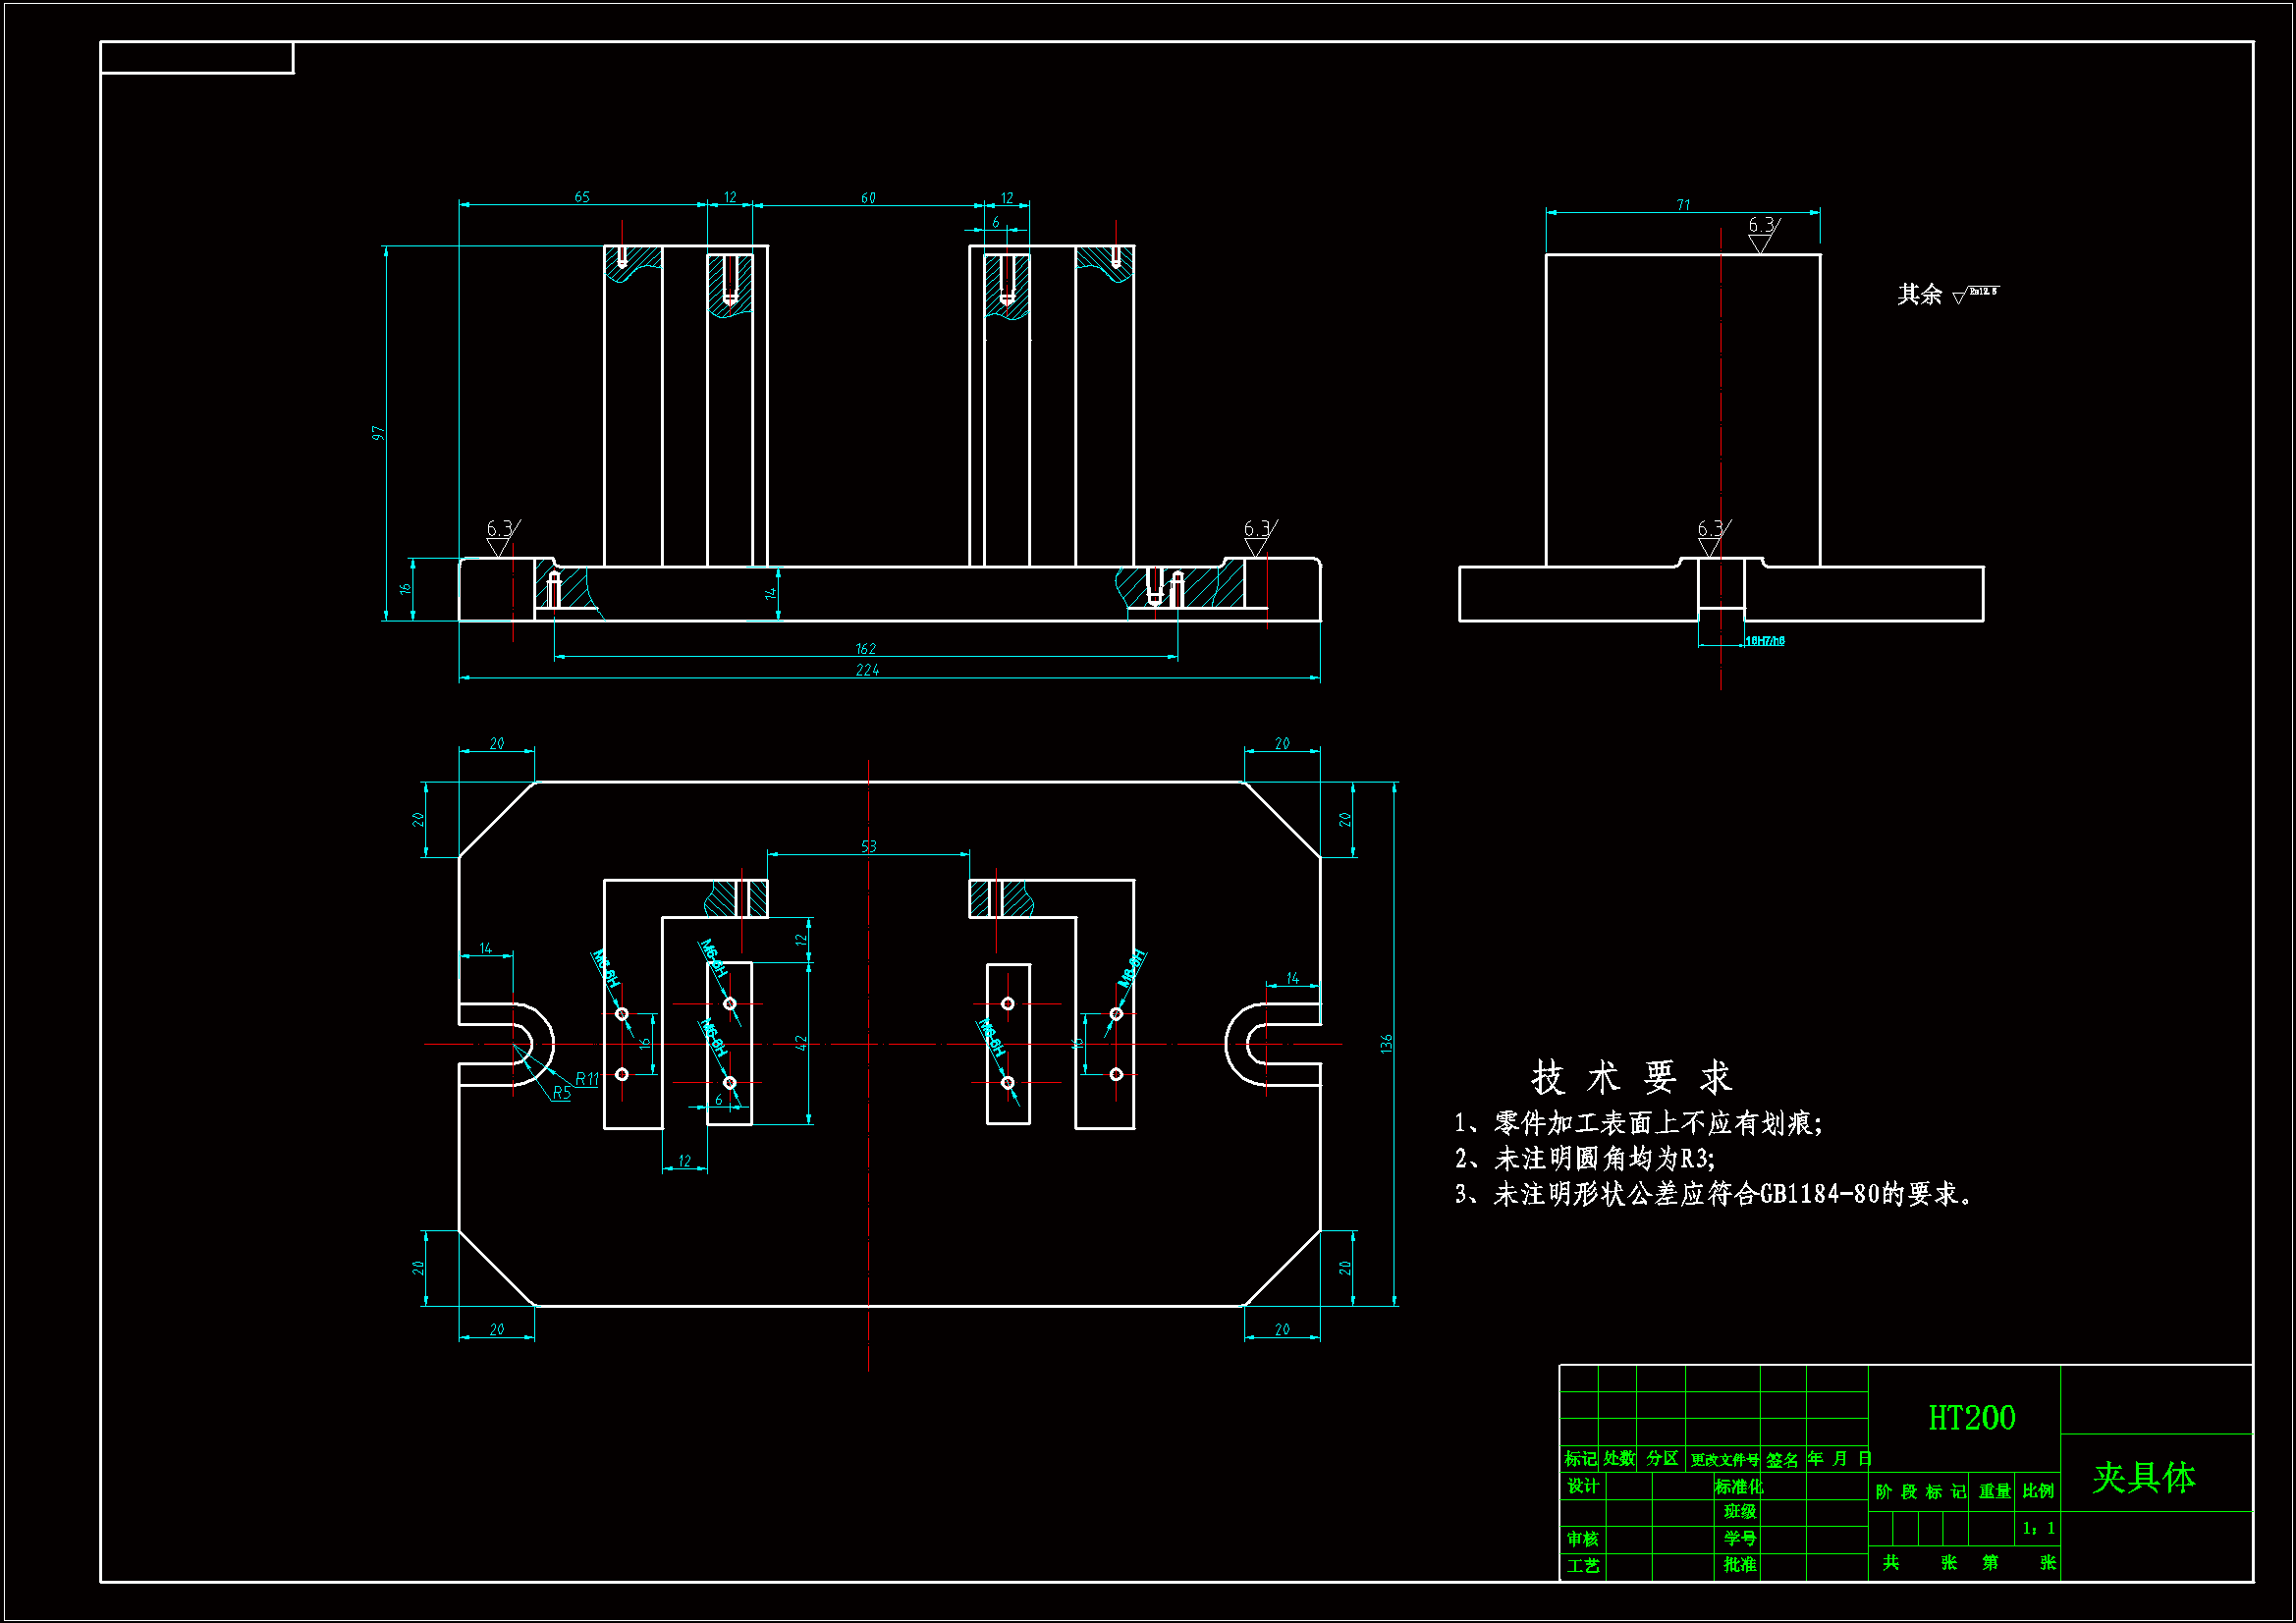The image size is (2296, 1623).
Task: Select the 224 overall length dimension
Action: [867, 670]
